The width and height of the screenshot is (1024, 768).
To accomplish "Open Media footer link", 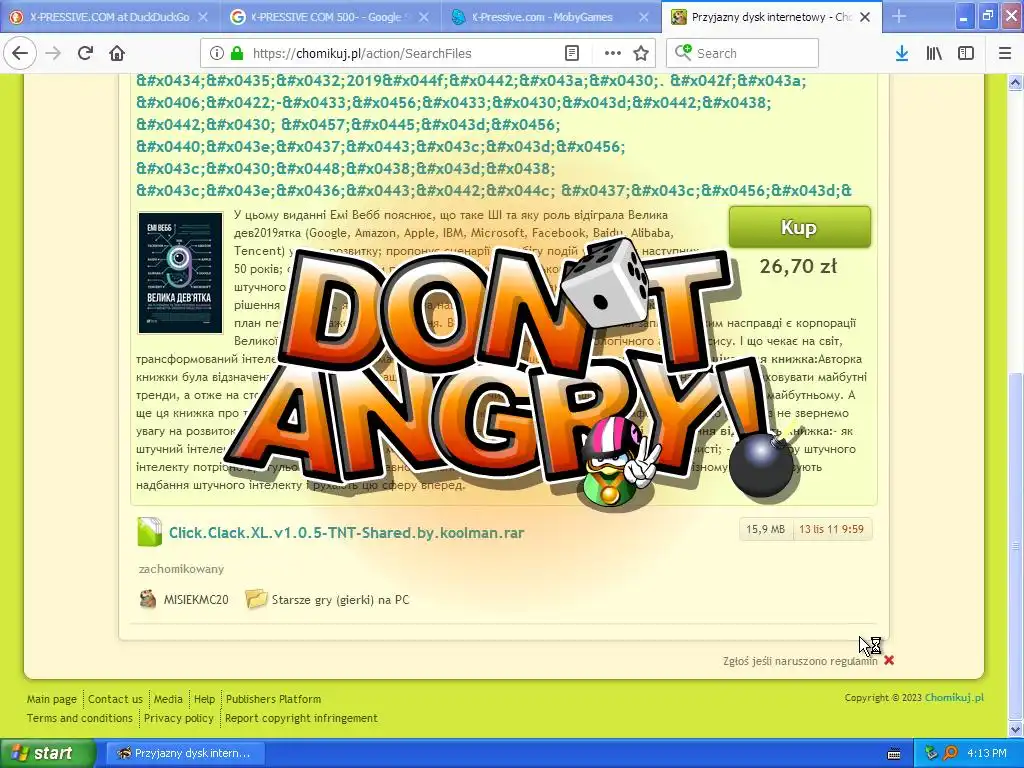I will 168,699.
